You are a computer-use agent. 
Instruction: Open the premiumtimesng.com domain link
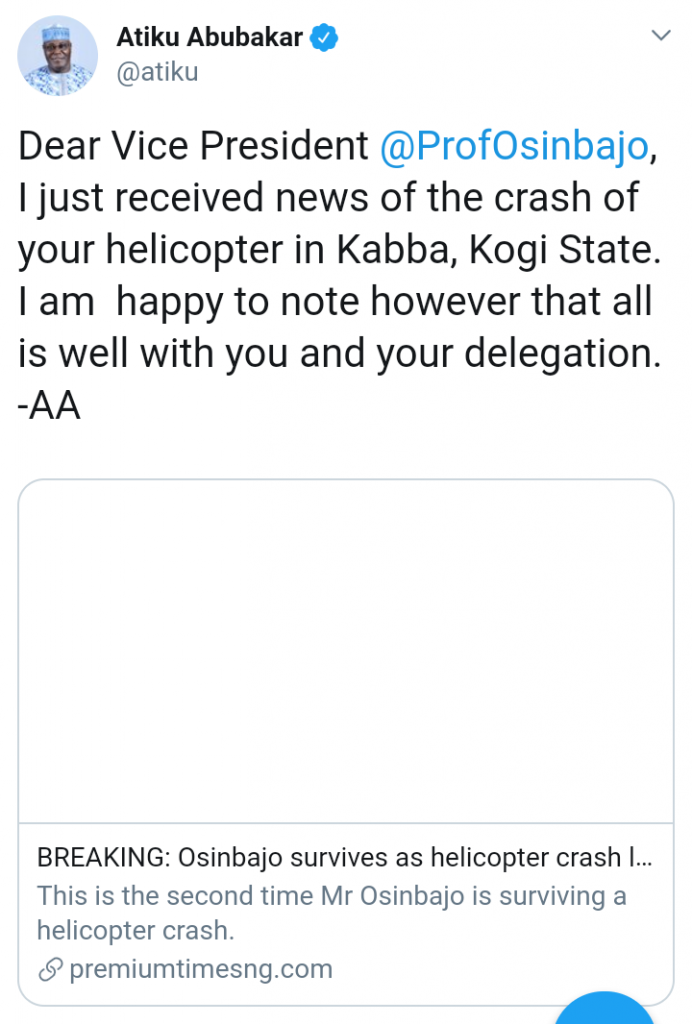pyautogui.click(x=200, y=969)
